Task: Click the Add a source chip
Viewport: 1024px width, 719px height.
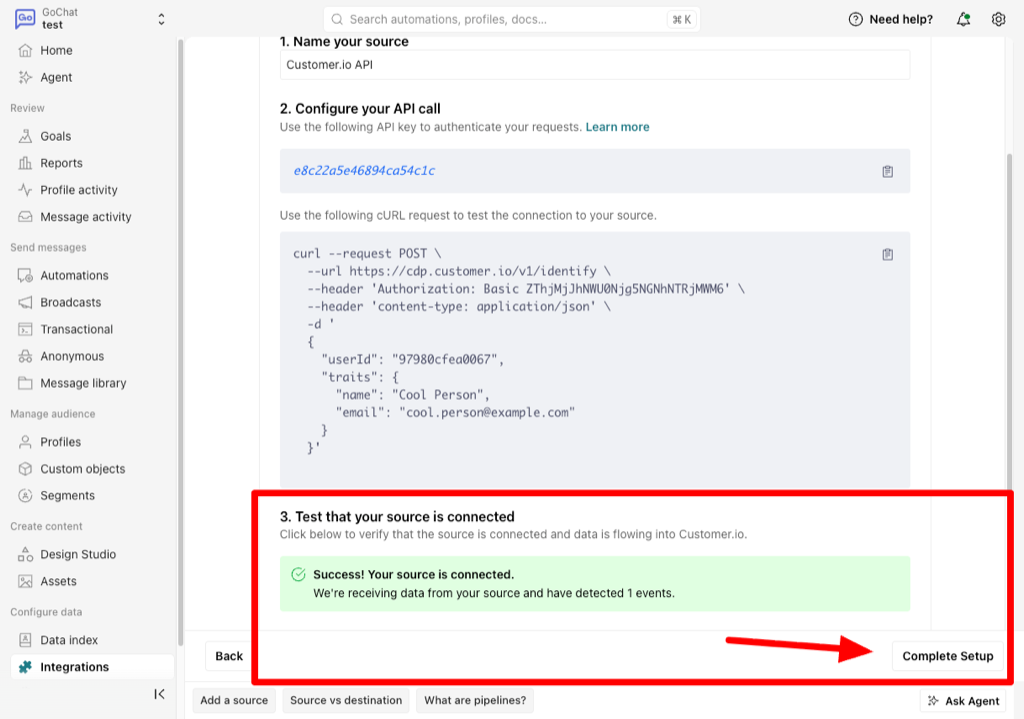Action: point(234,700)
